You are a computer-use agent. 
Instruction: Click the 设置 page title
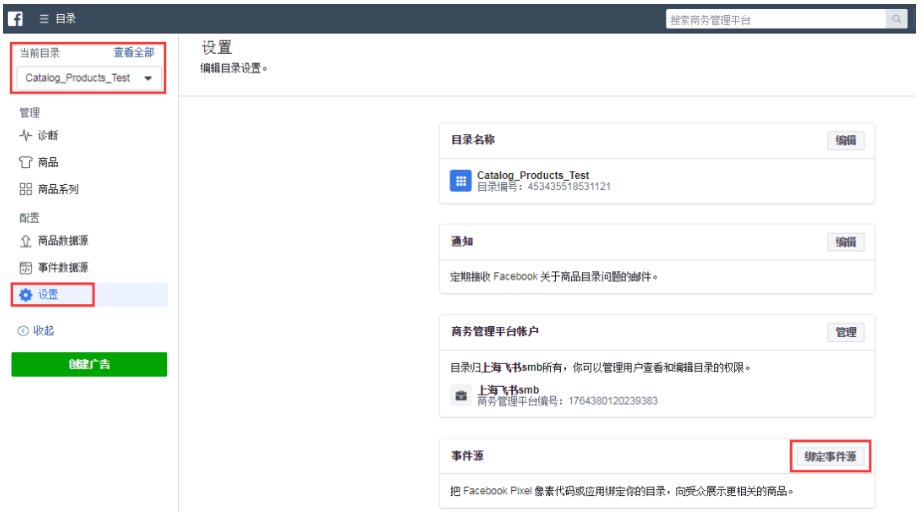(217, 48)
